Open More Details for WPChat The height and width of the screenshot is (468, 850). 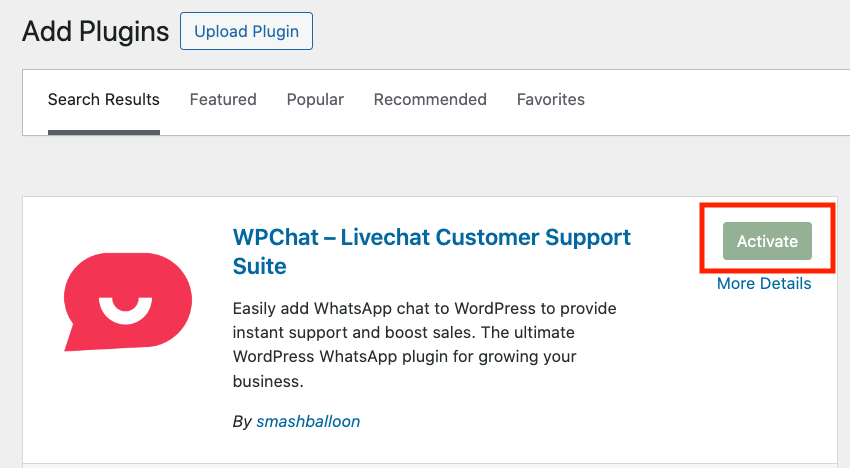(x=764, y=284)
